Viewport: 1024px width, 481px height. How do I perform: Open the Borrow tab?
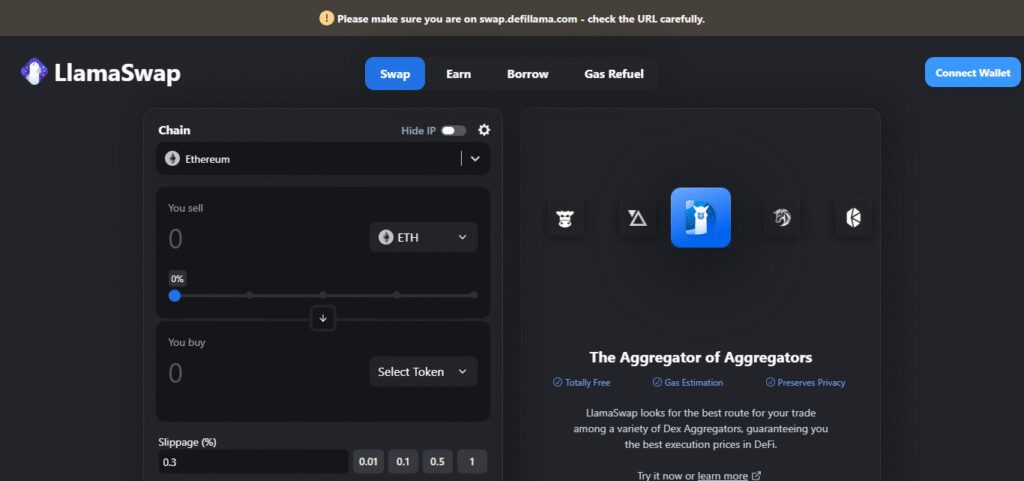(528, 74)
